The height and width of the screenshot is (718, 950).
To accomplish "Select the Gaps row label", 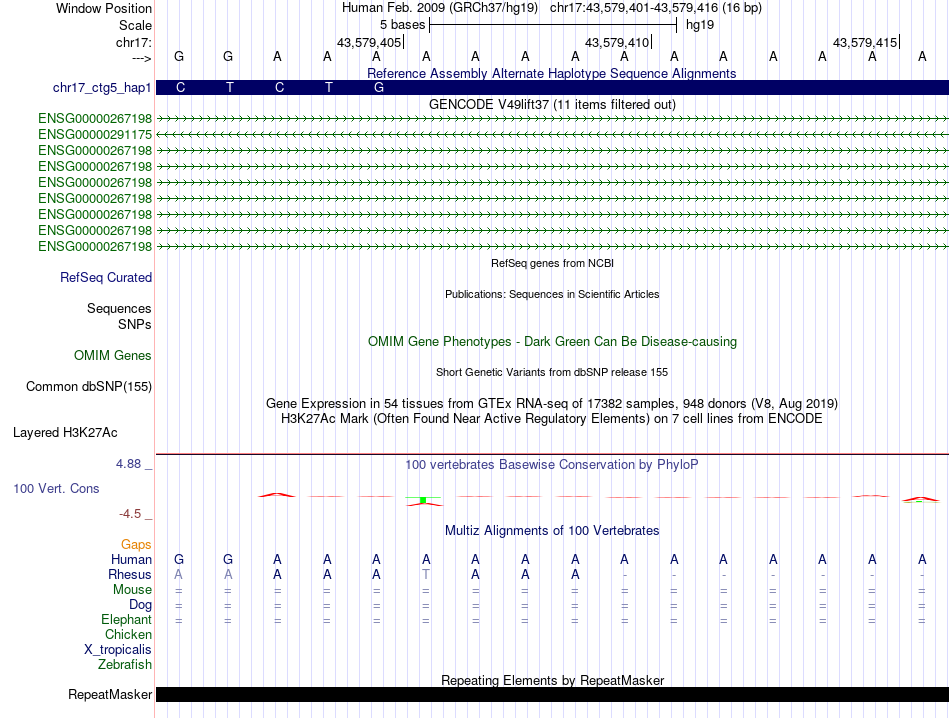I will [x=136, y=545].
